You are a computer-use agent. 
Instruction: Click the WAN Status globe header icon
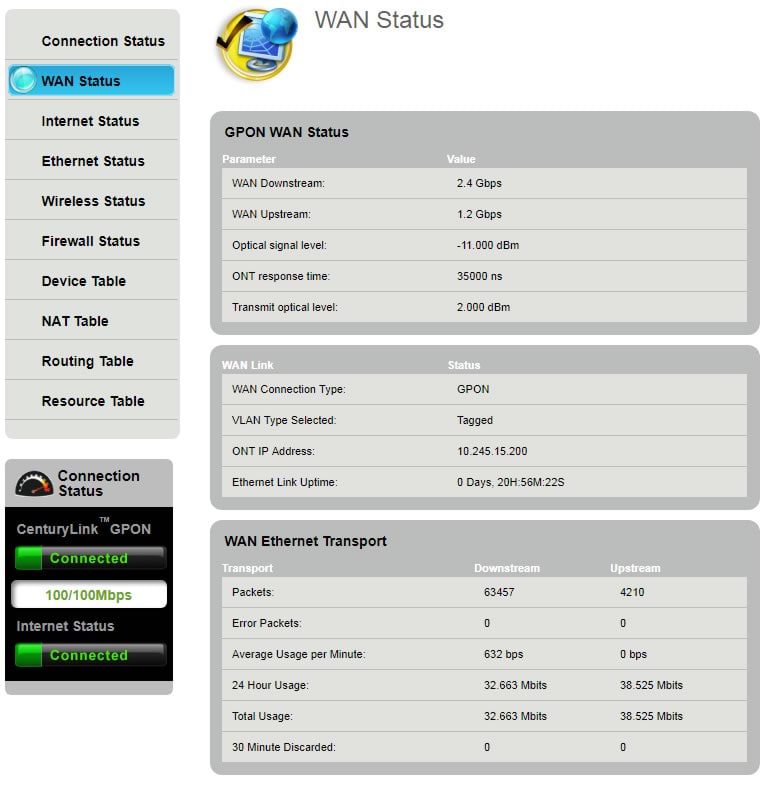[256, 43]
